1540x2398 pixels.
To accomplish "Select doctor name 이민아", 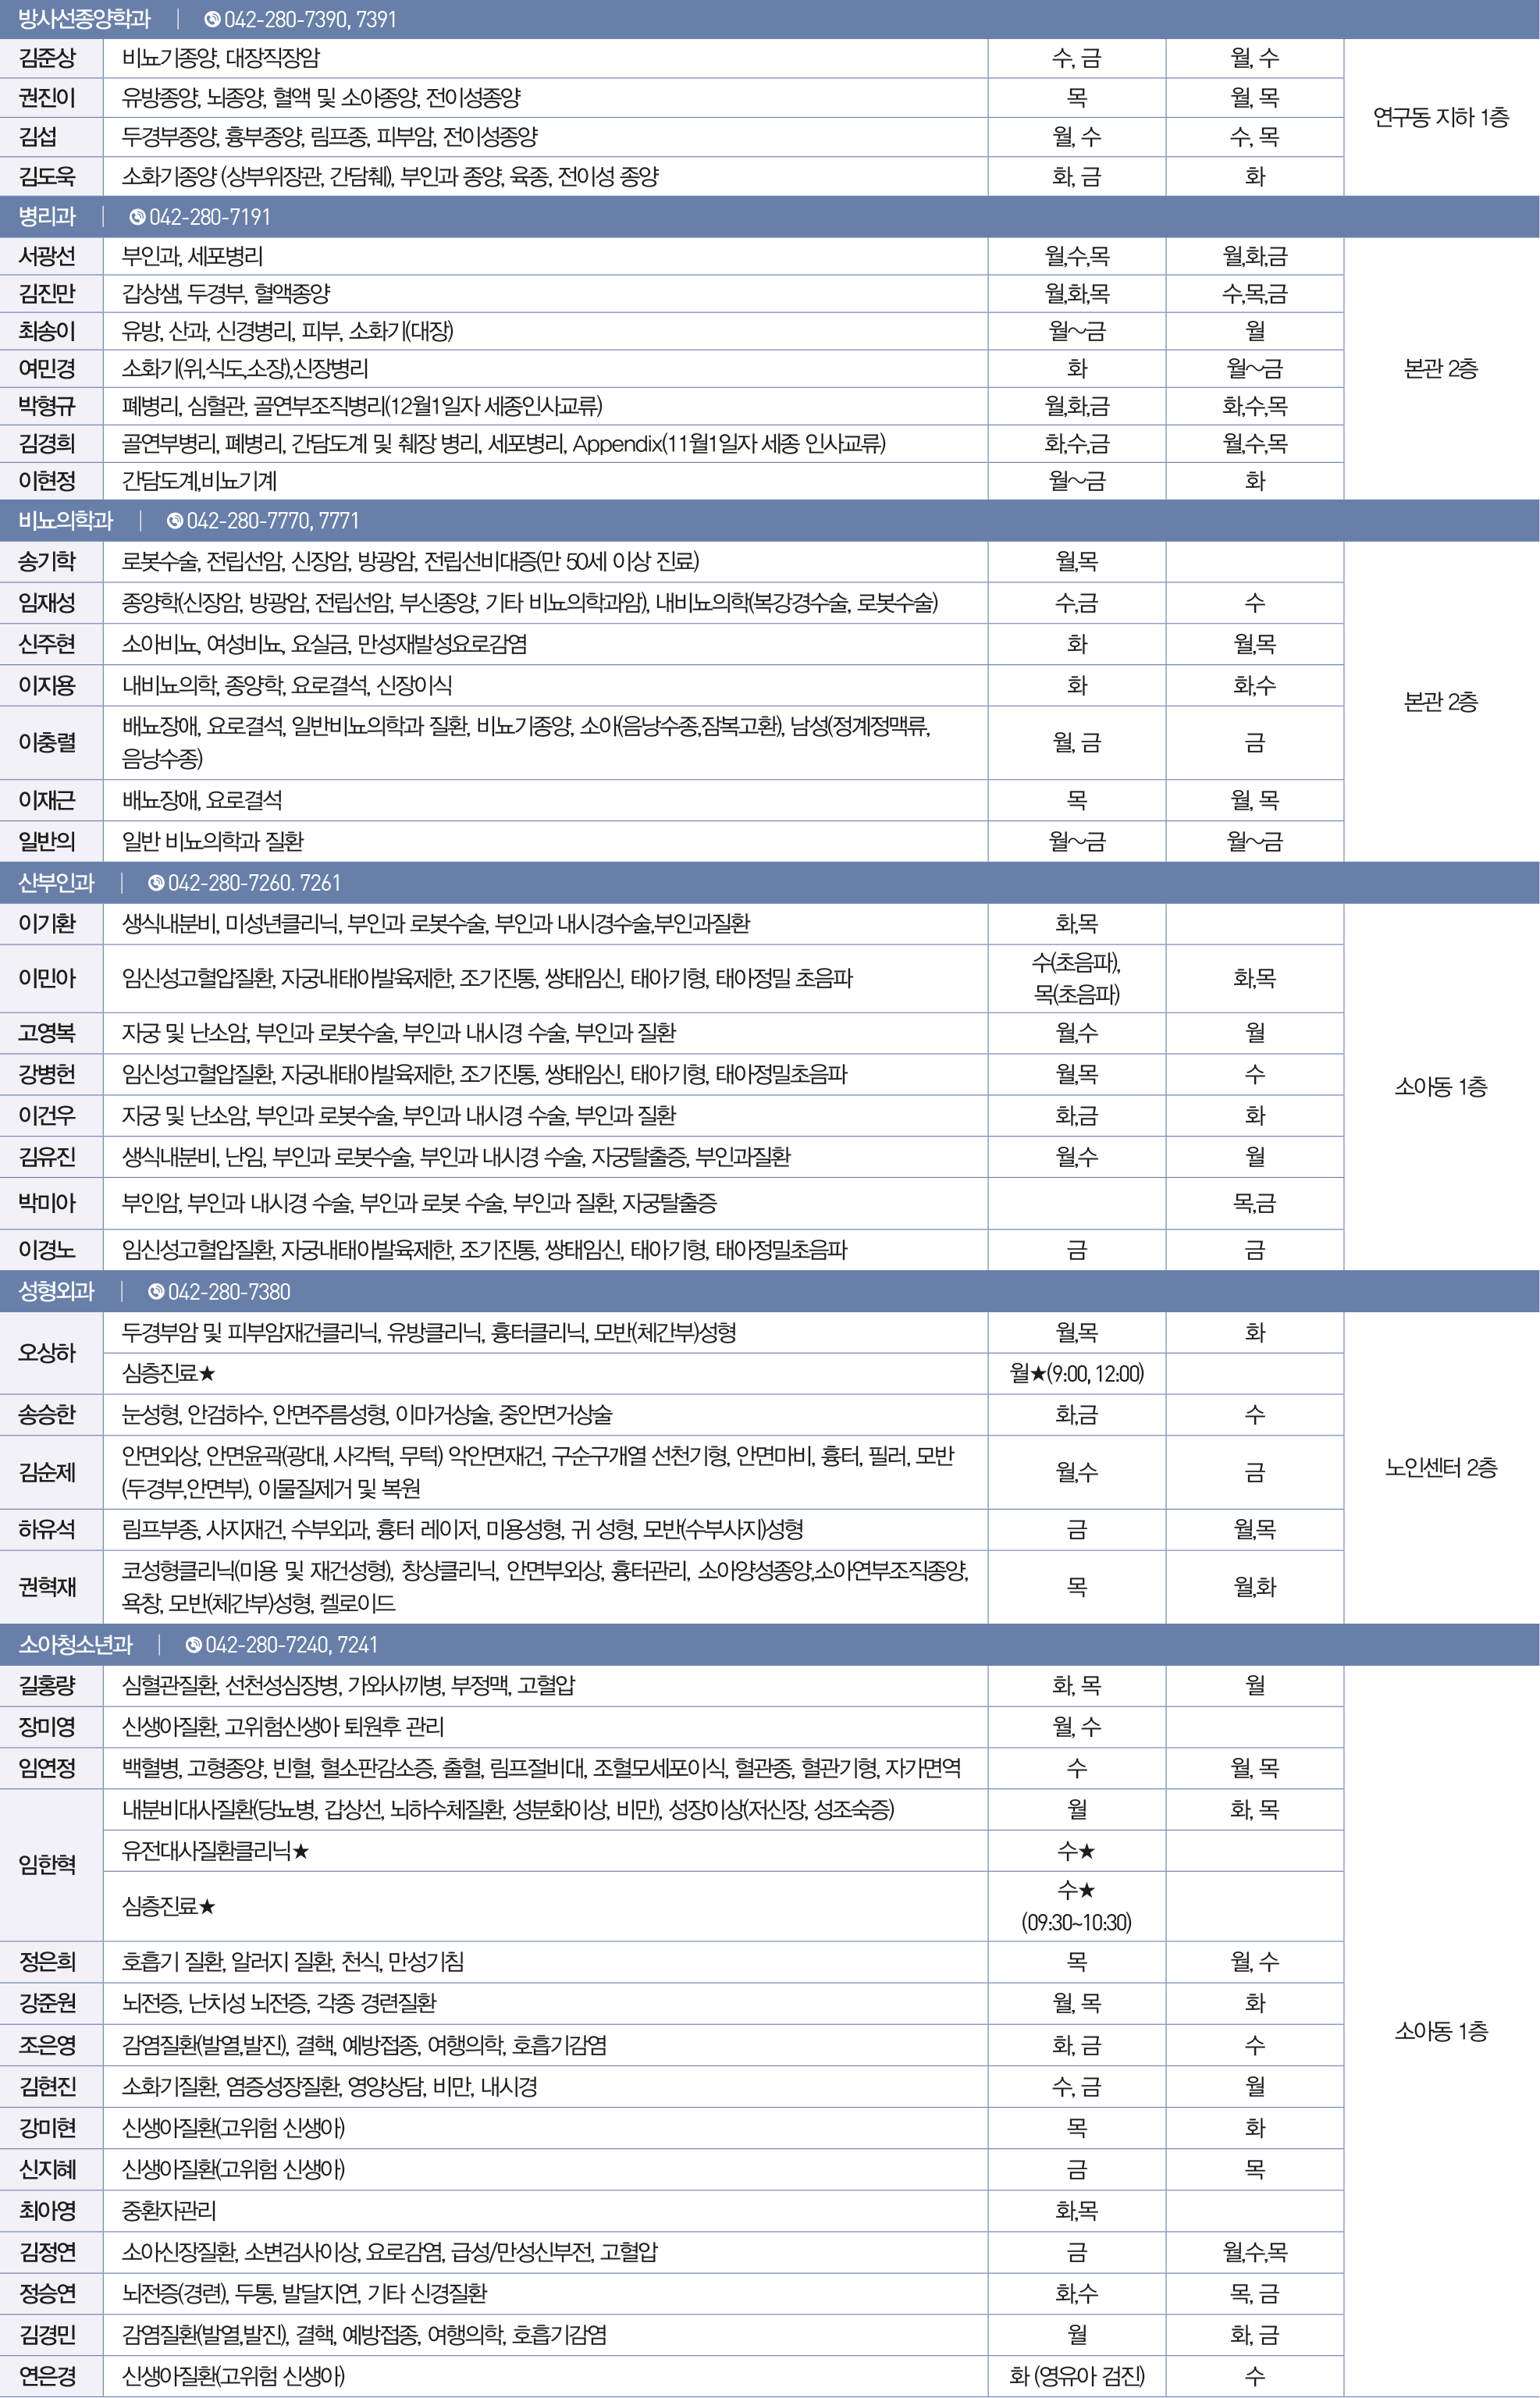I will [x=47, y=978].
